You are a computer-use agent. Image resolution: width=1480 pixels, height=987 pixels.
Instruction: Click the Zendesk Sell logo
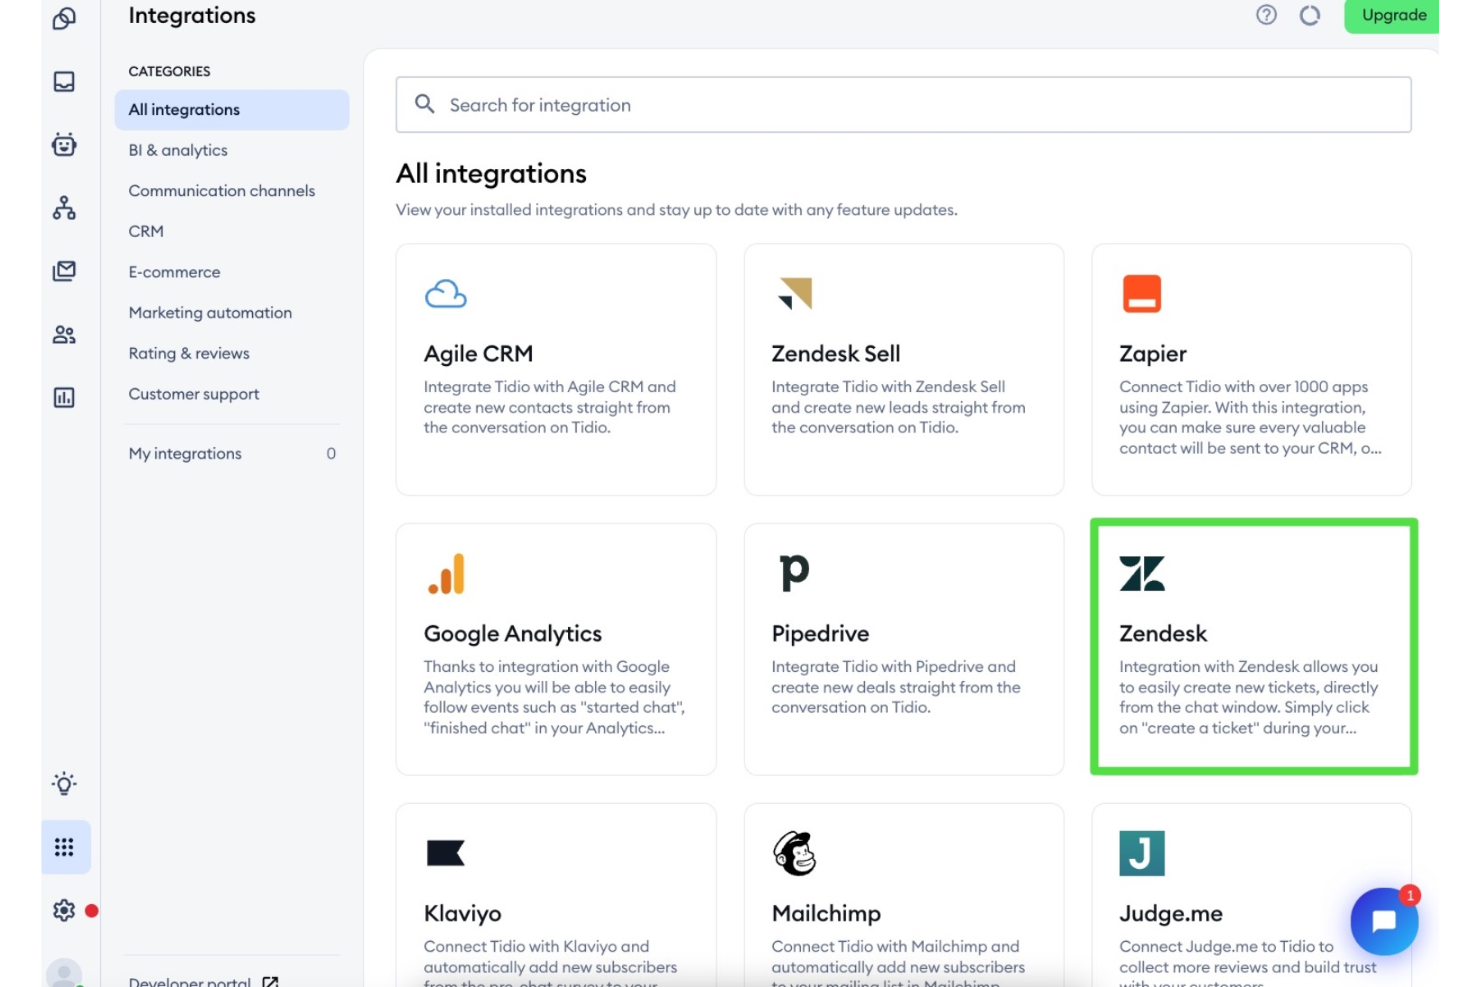[795, 293]
